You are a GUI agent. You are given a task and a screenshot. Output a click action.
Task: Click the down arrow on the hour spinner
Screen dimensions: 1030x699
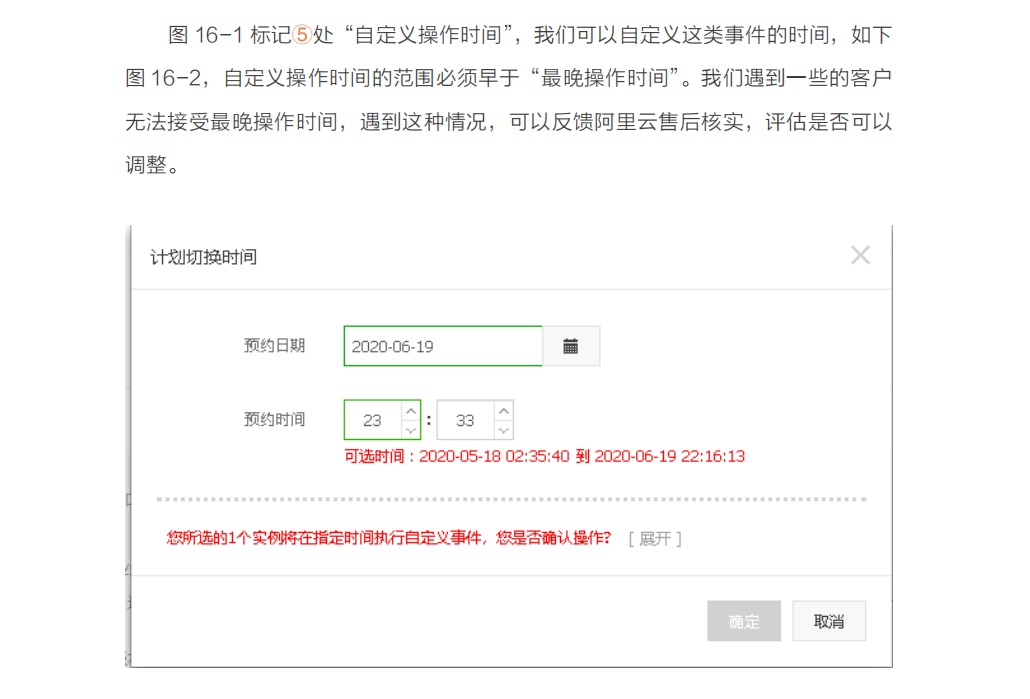pos(409,429)
